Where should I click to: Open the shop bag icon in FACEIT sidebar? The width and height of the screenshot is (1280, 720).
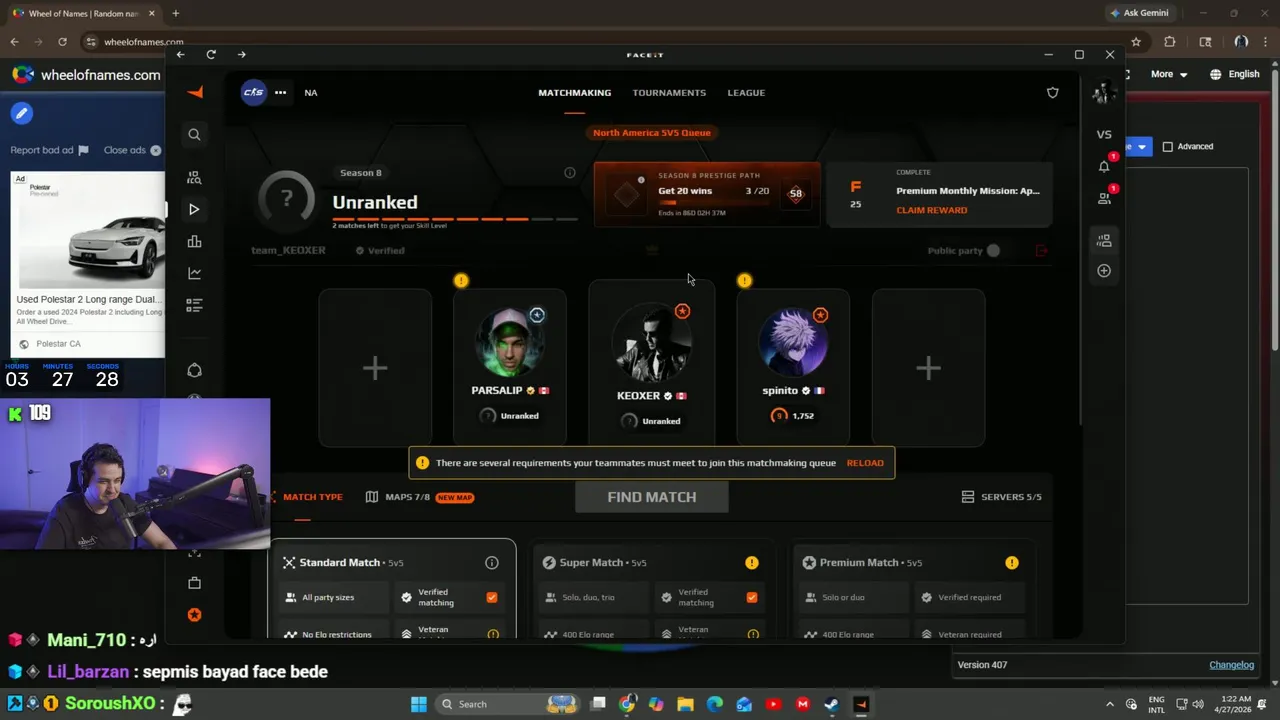click(x=194, y=583)
